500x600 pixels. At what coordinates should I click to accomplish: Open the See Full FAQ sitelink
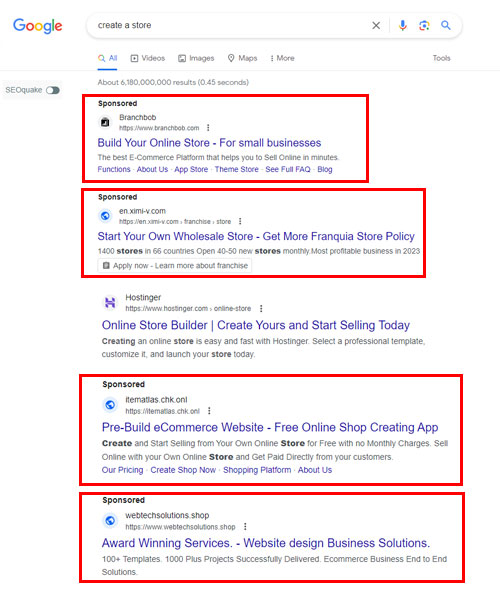[288, 170]
